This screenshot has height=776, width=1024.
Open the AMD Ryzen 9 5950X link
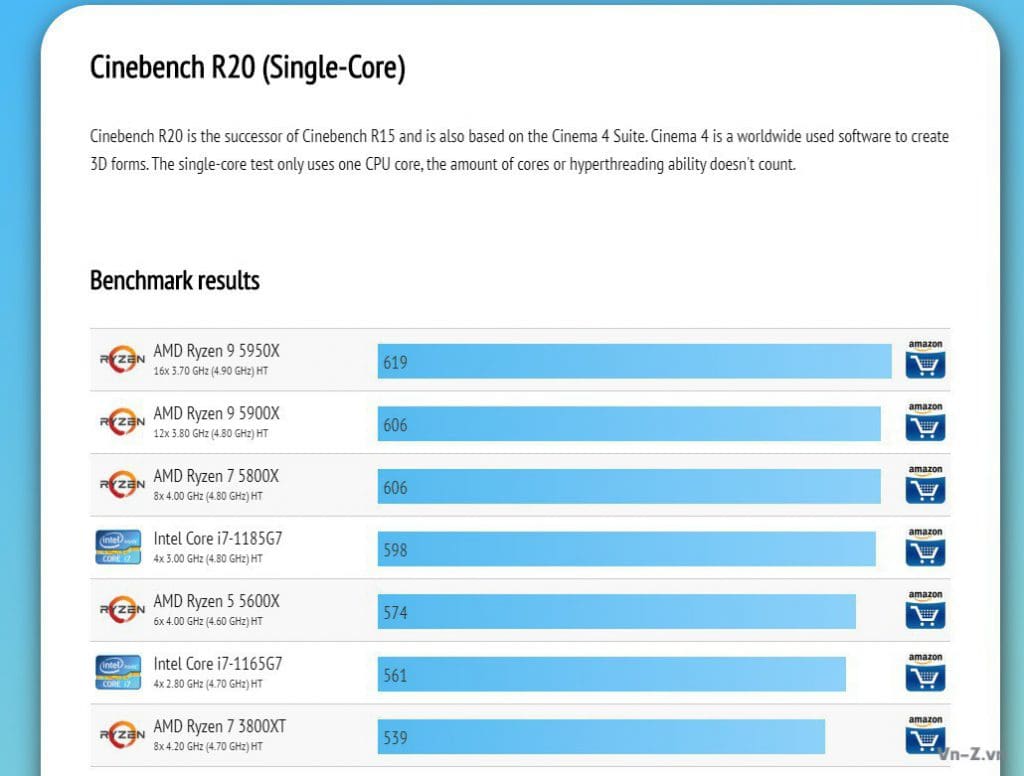point(216,352)
